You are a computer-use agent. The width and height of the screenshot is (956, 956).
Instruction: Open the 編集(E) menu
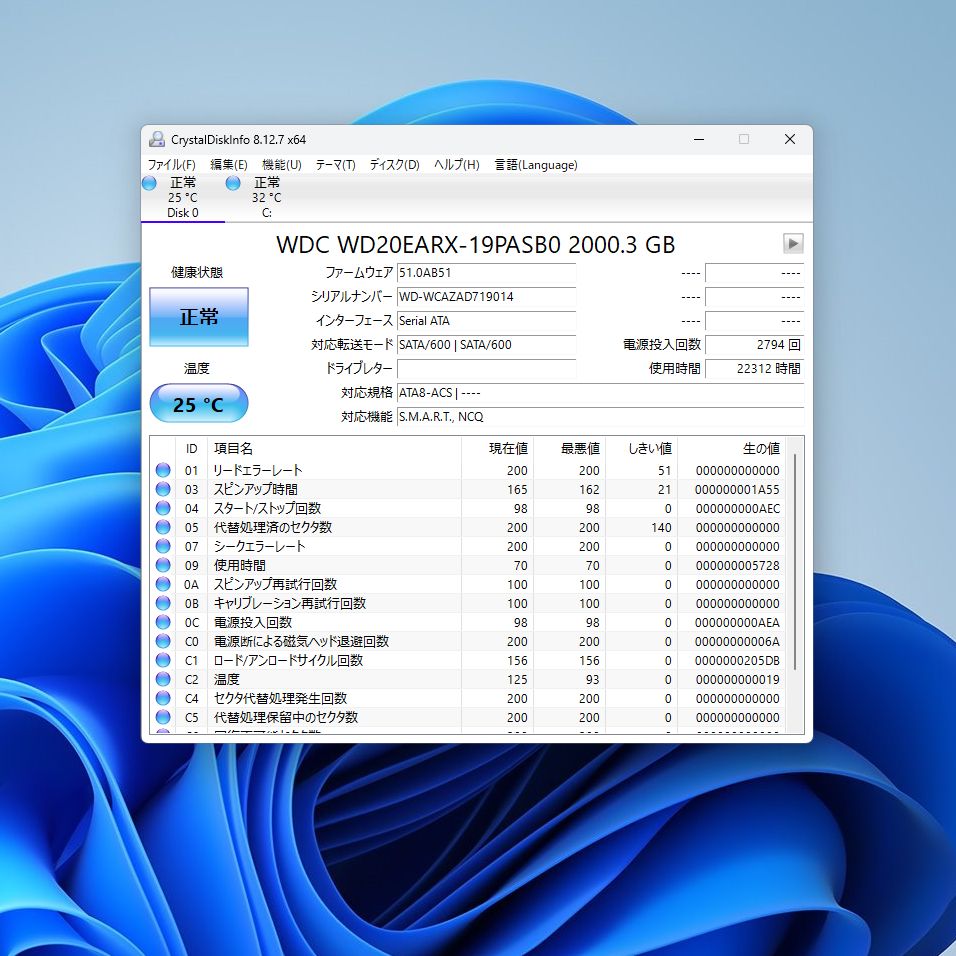229,165
